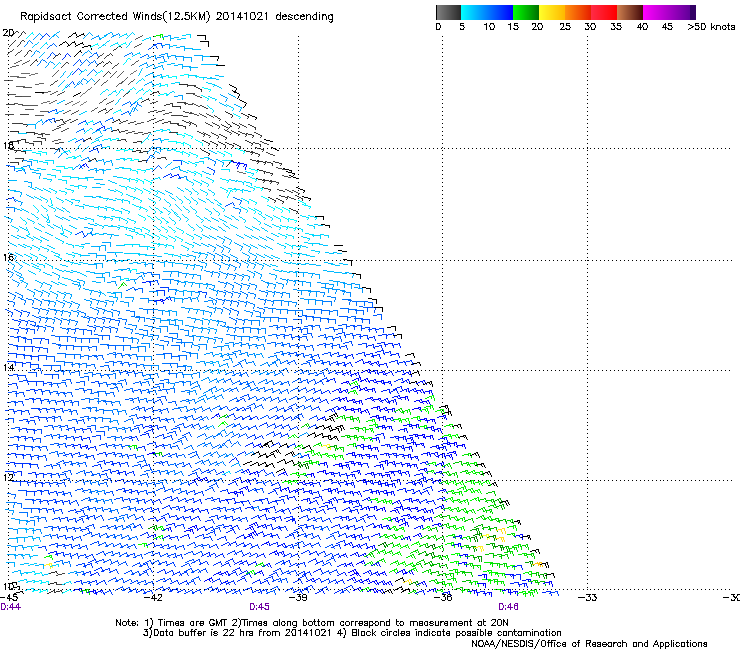Click the gray 0-5 knots color swatch
Viewport: 740px width, 650px height.
pos(448,12)
